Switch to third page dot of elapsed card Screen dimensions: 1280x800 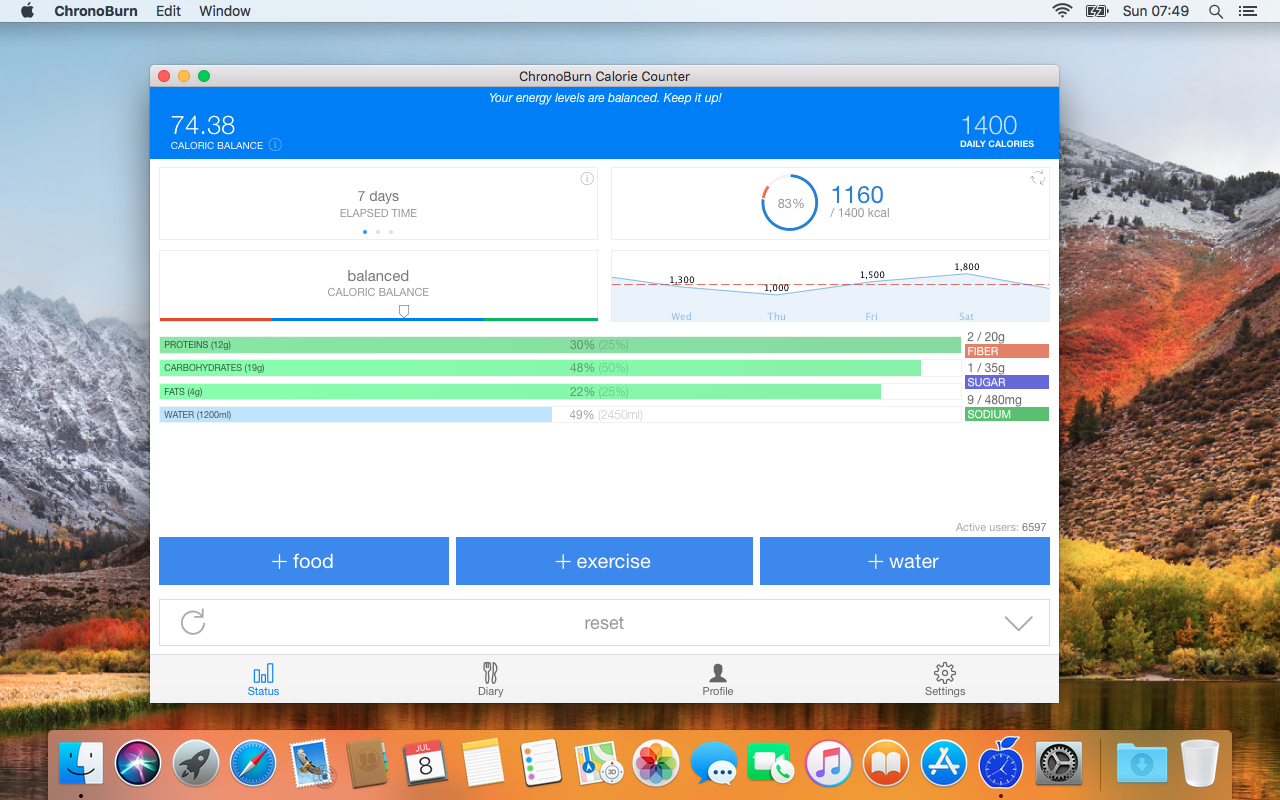click(x=391, y=232)
